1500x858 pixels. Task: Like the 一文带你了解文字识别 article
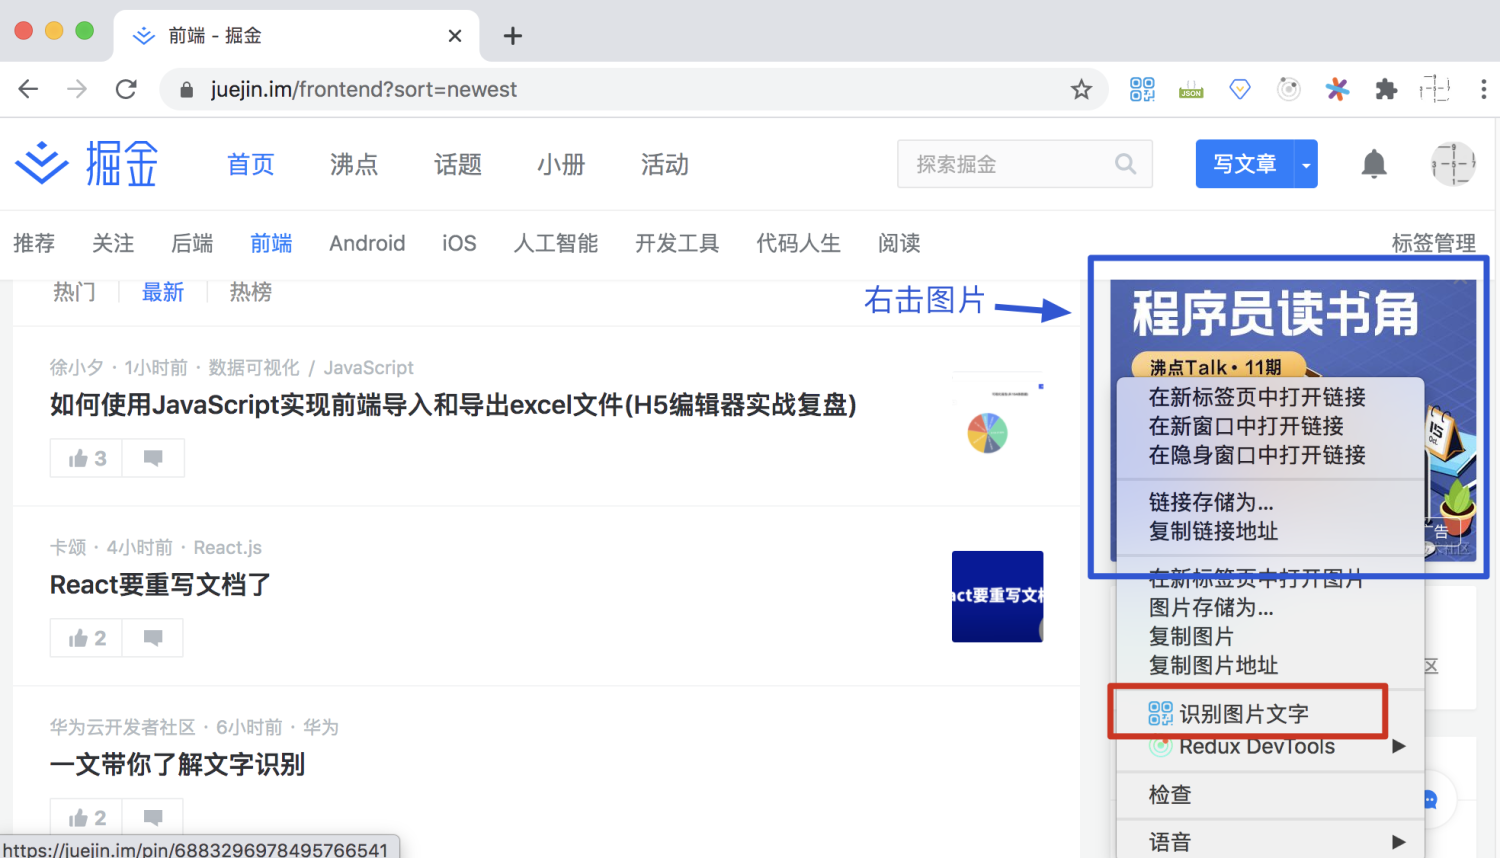click(x=87, y=818)
